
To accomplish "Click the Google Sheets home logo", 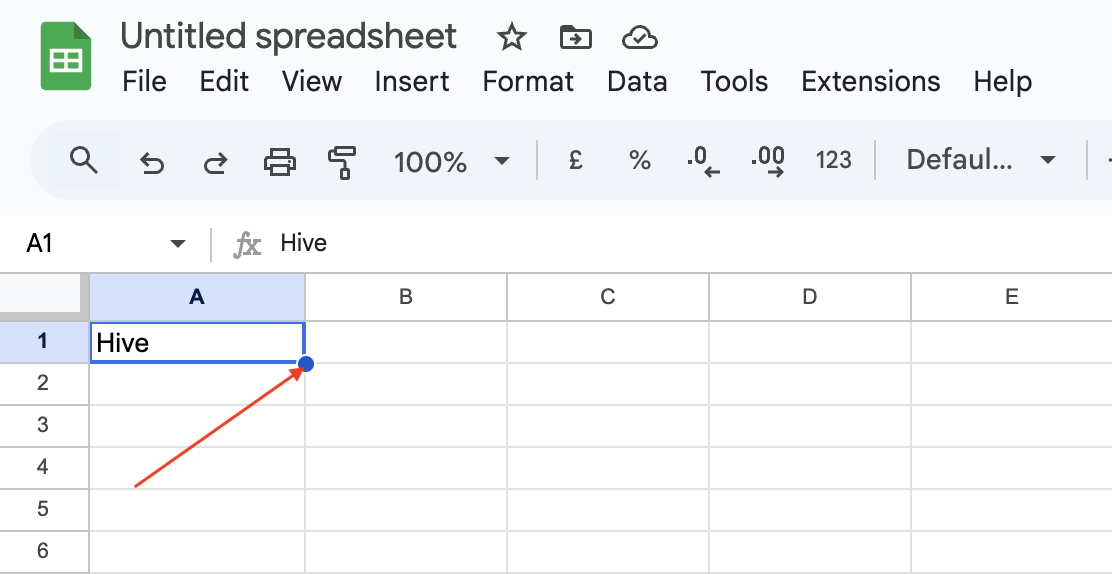I will (x=66, y=56).
